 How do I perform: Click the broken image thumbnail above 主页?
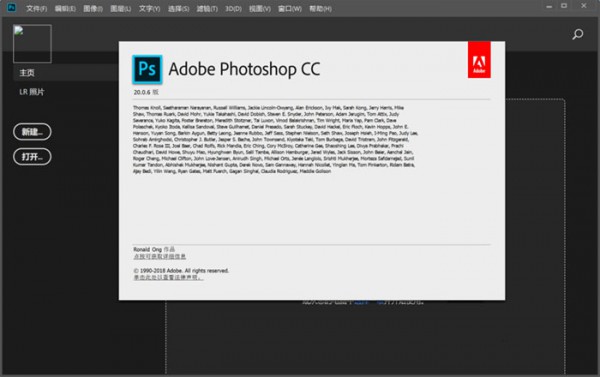(x=32, y=44)
